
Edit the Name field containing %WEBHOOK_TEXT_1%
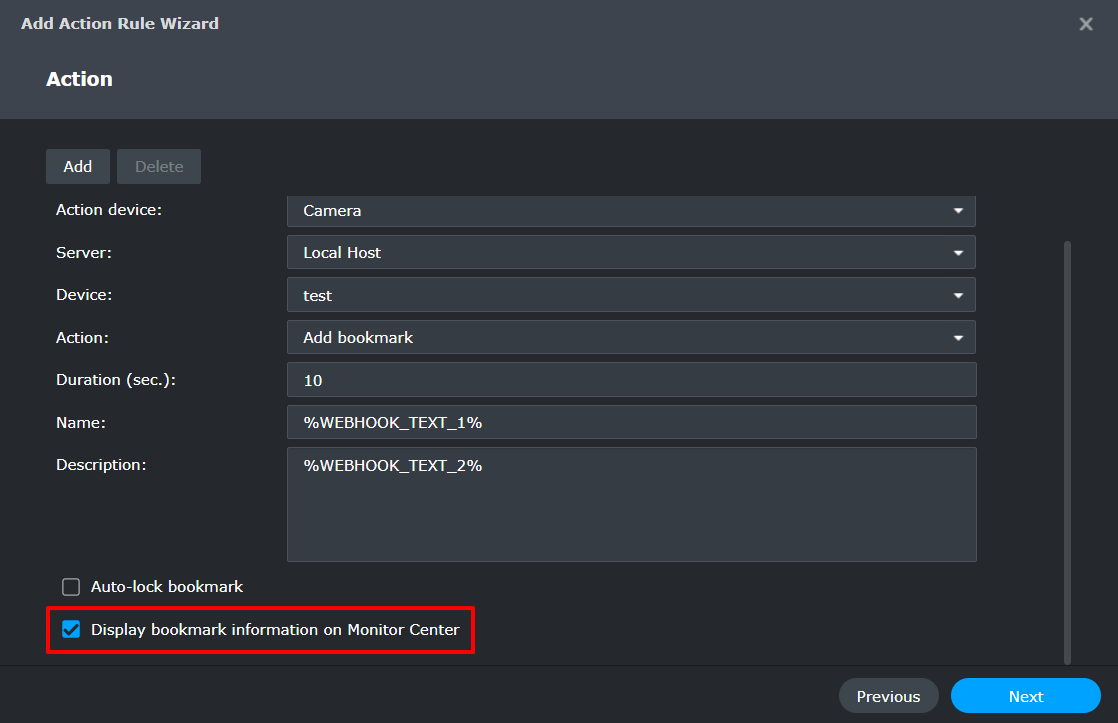point(630,422)
